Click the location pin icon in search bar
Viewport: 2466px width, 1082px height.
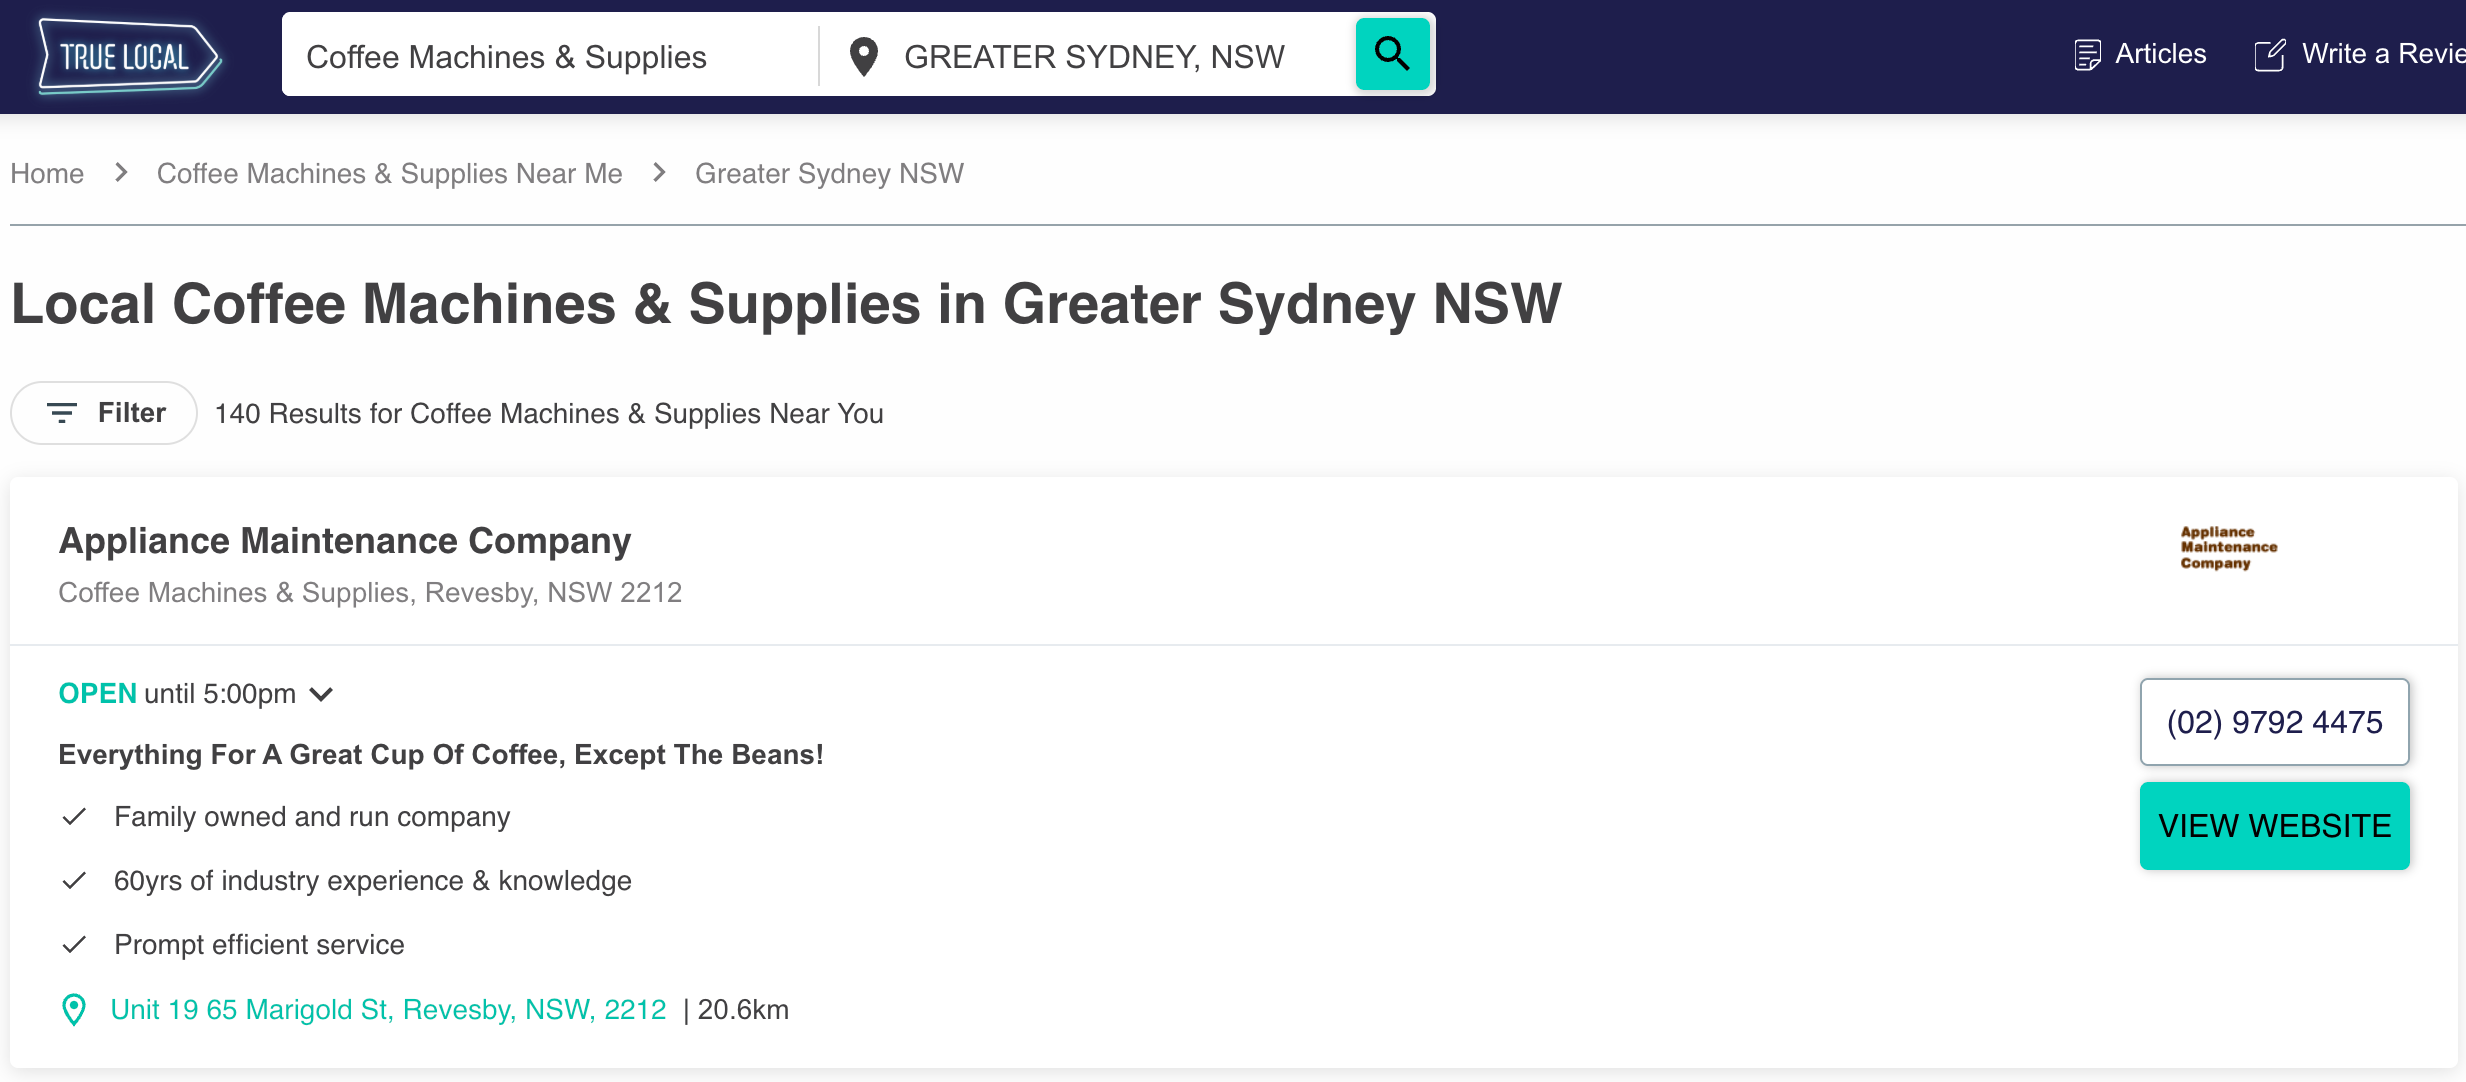tap(863, 57)
